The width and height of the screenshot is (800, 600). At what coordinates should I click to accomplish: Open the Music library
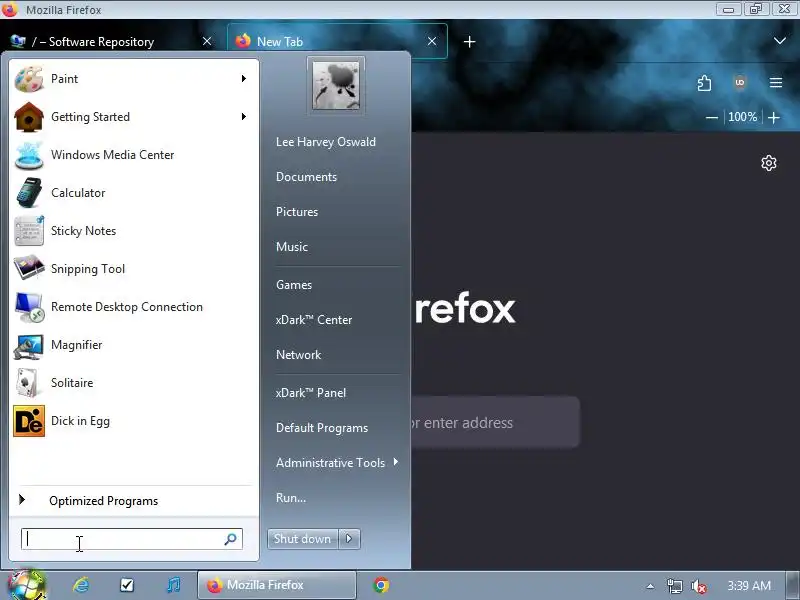point(292,246)
